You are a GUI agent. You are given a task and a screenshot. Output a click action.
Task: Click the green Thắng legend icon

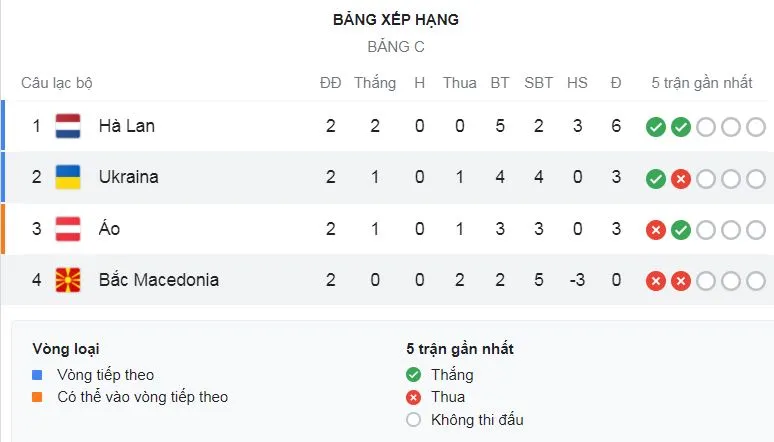[x=414, y=375]
